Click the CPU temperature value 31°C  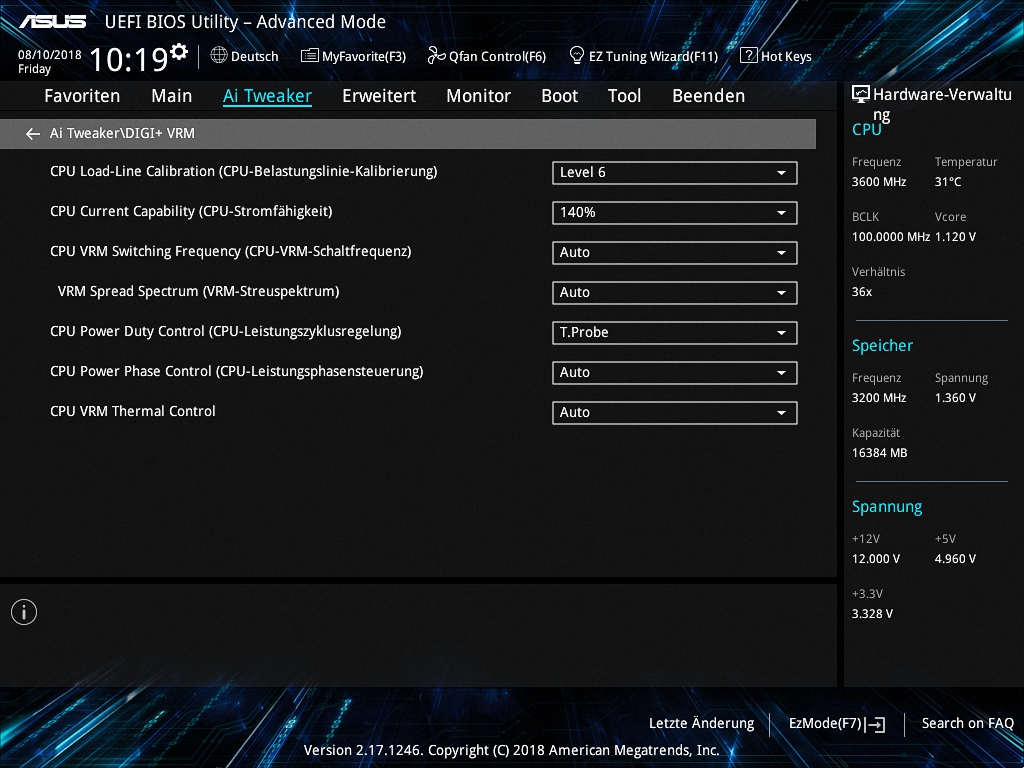click(x=948, y=182)
